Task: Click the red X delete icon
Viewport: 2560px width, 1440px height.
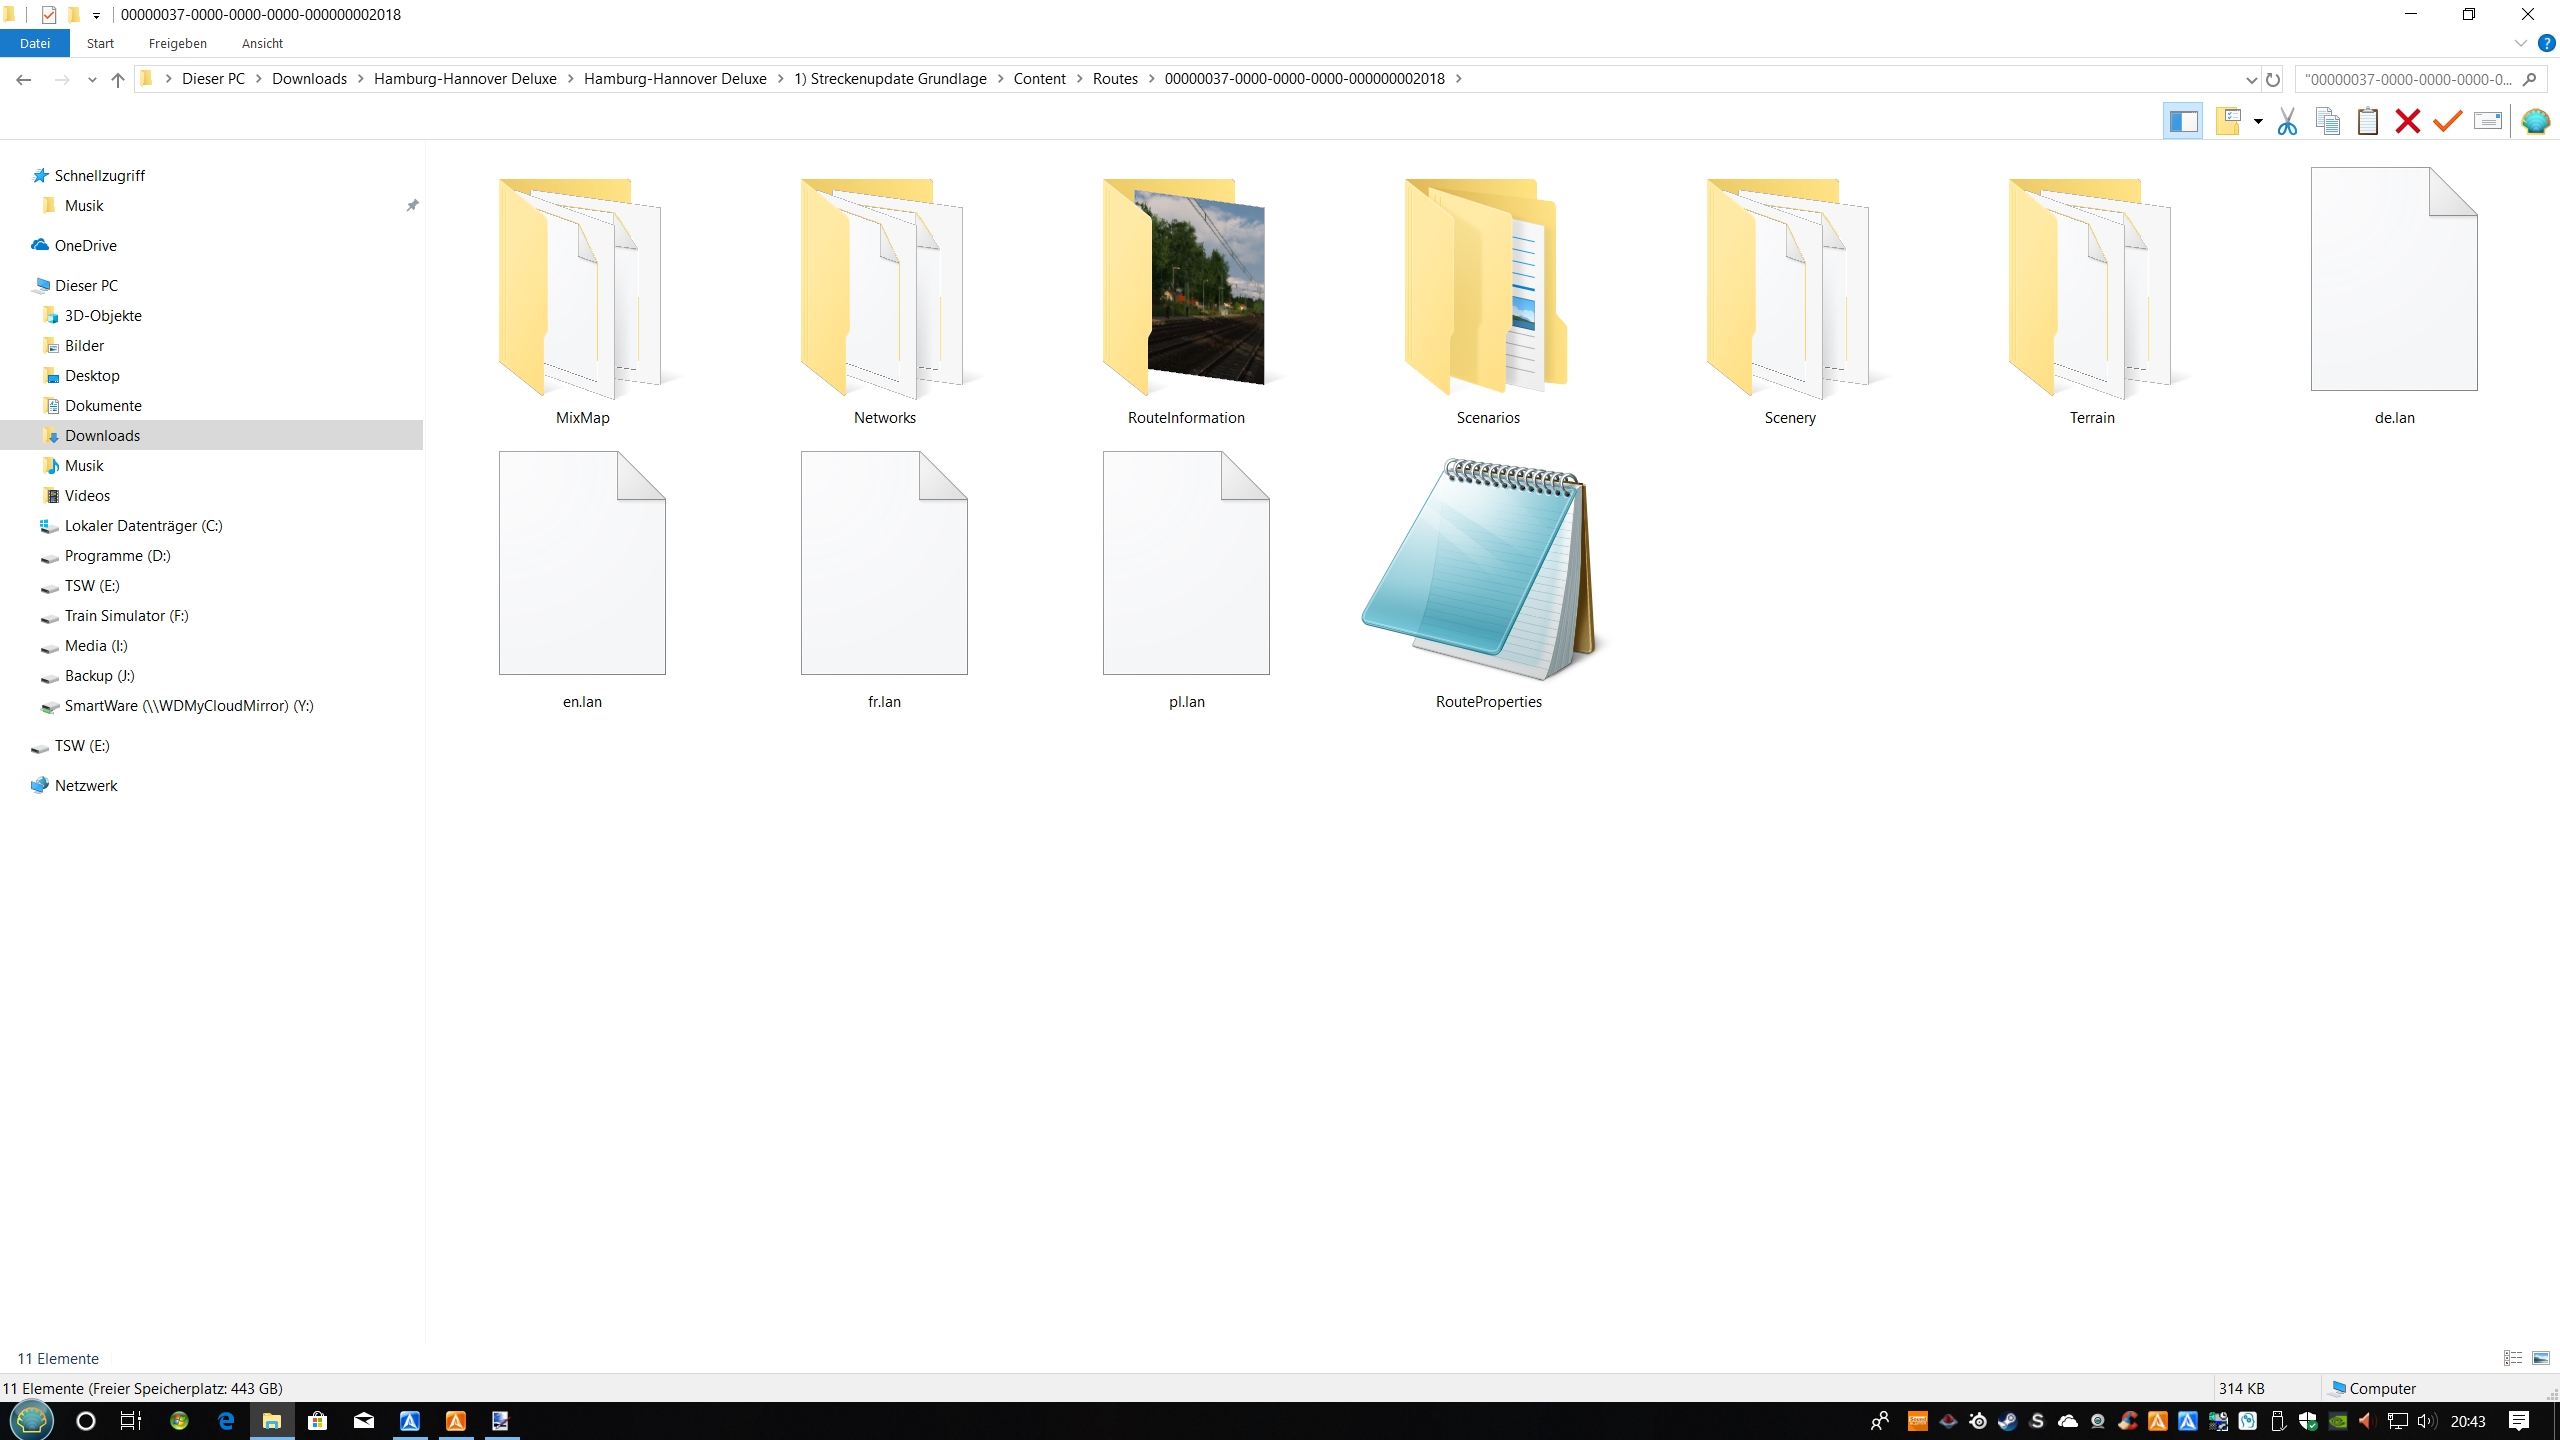Action: pyautogui.click(x=2407, y=122)
